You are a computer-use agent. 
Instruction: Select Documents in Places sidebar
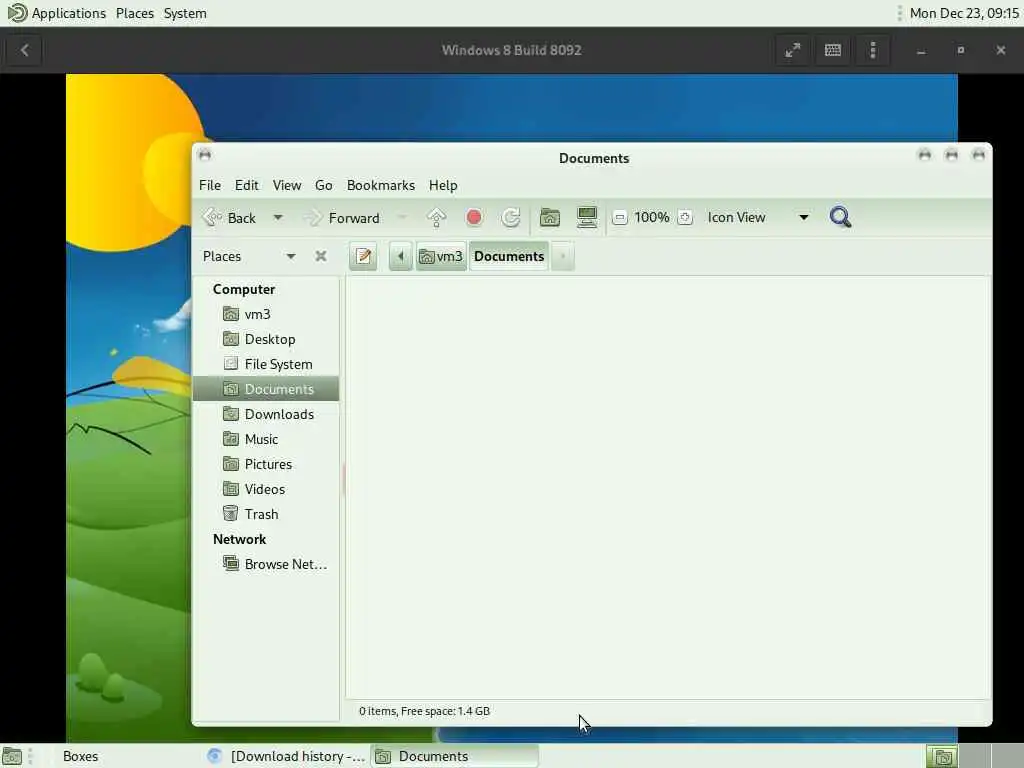point(266,389)
